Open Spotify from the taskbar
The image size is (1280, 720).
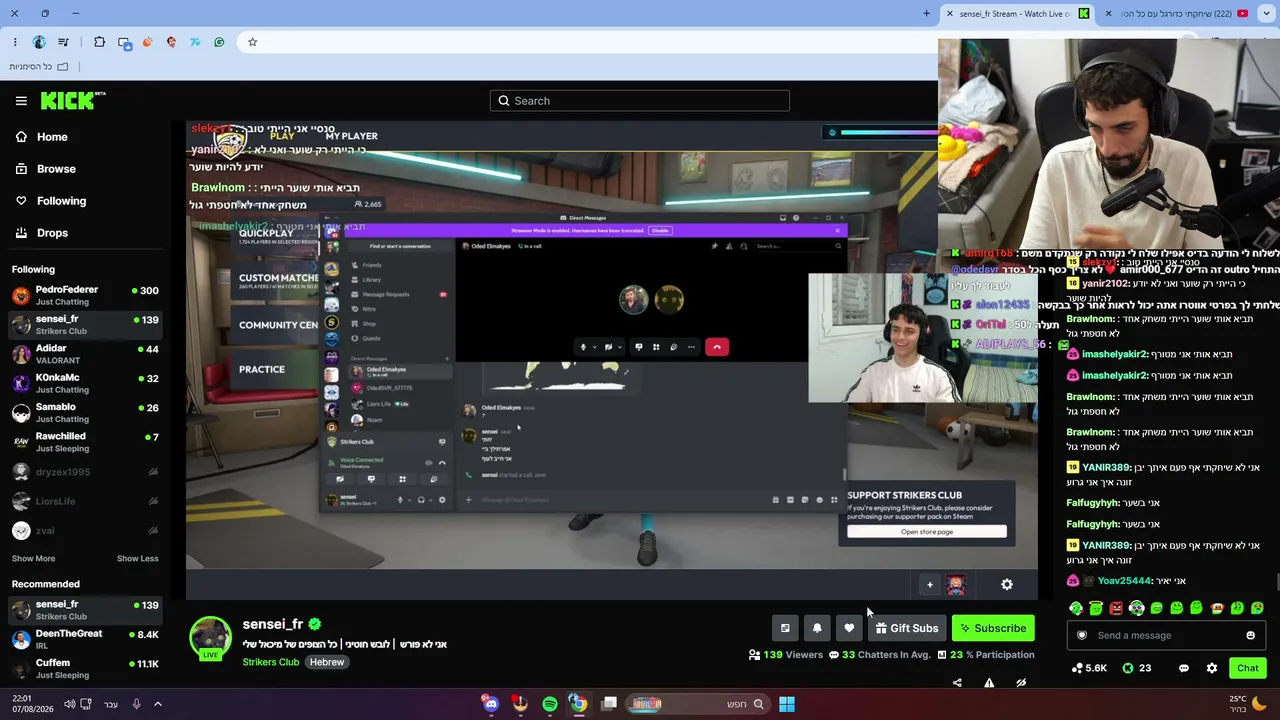click(x=550, y=704)
